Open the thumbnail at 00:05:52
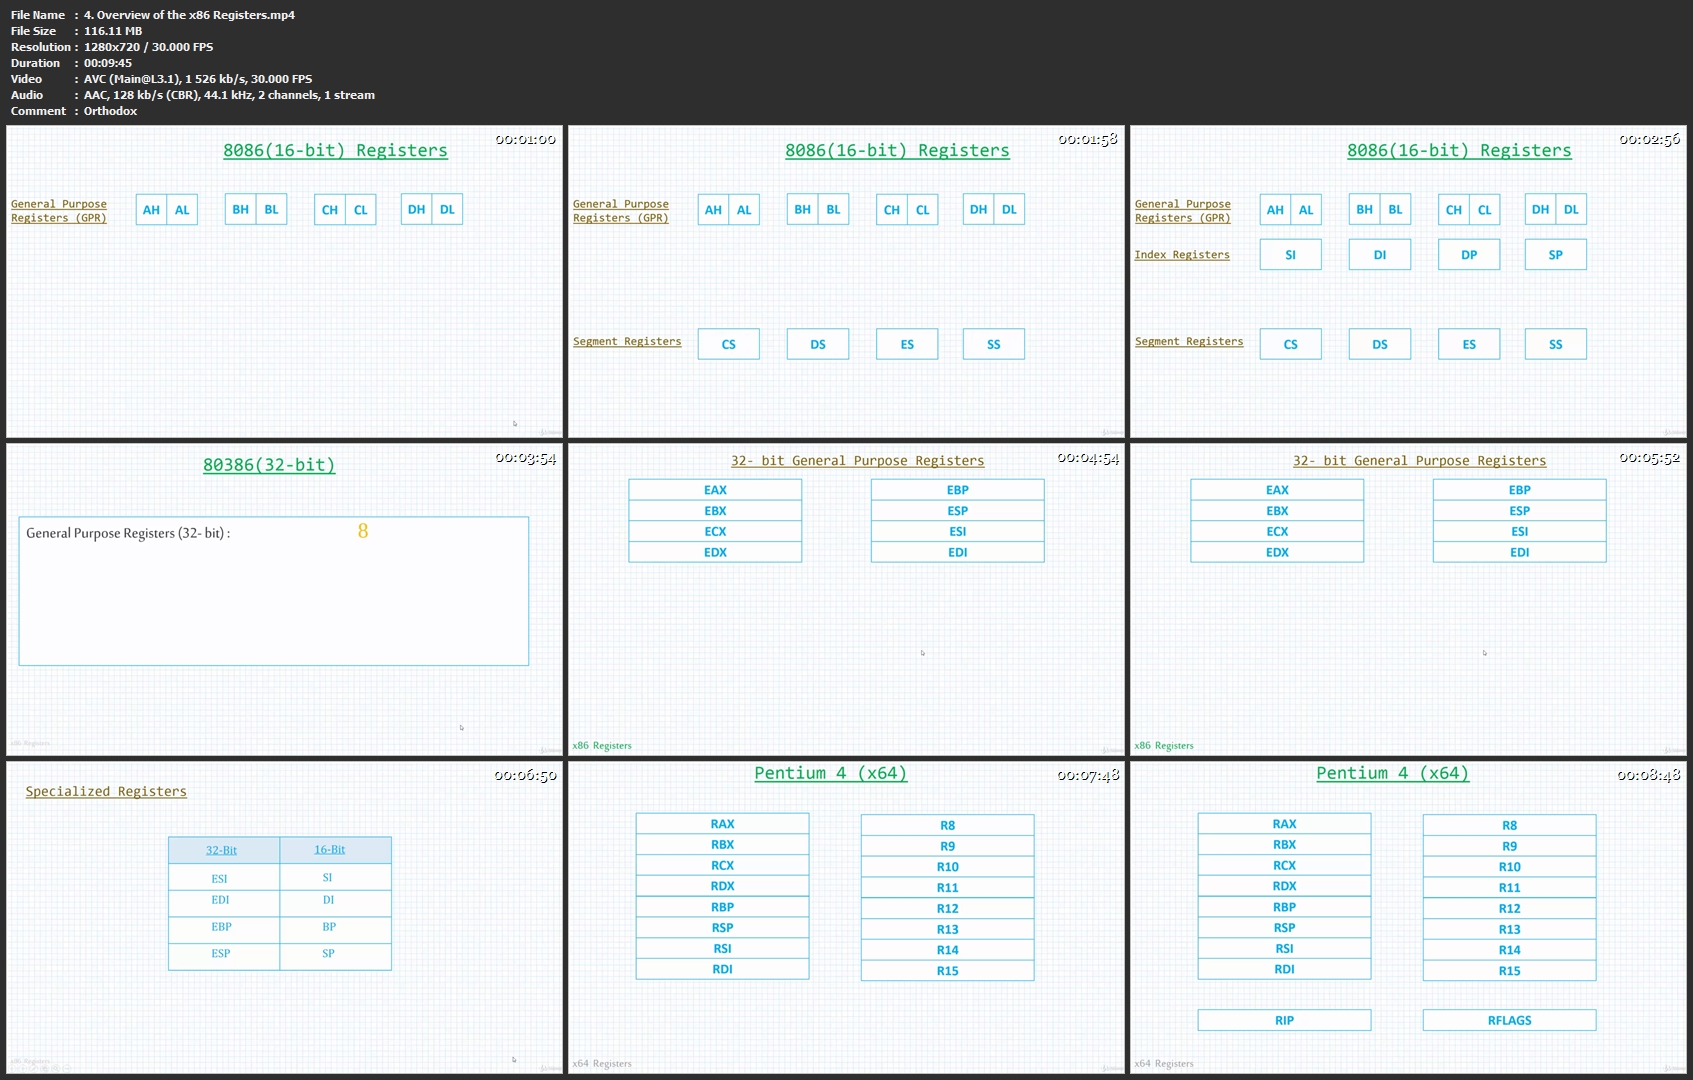The height and width of the screenshot is (1080, 1693). tap(1408, 599)
